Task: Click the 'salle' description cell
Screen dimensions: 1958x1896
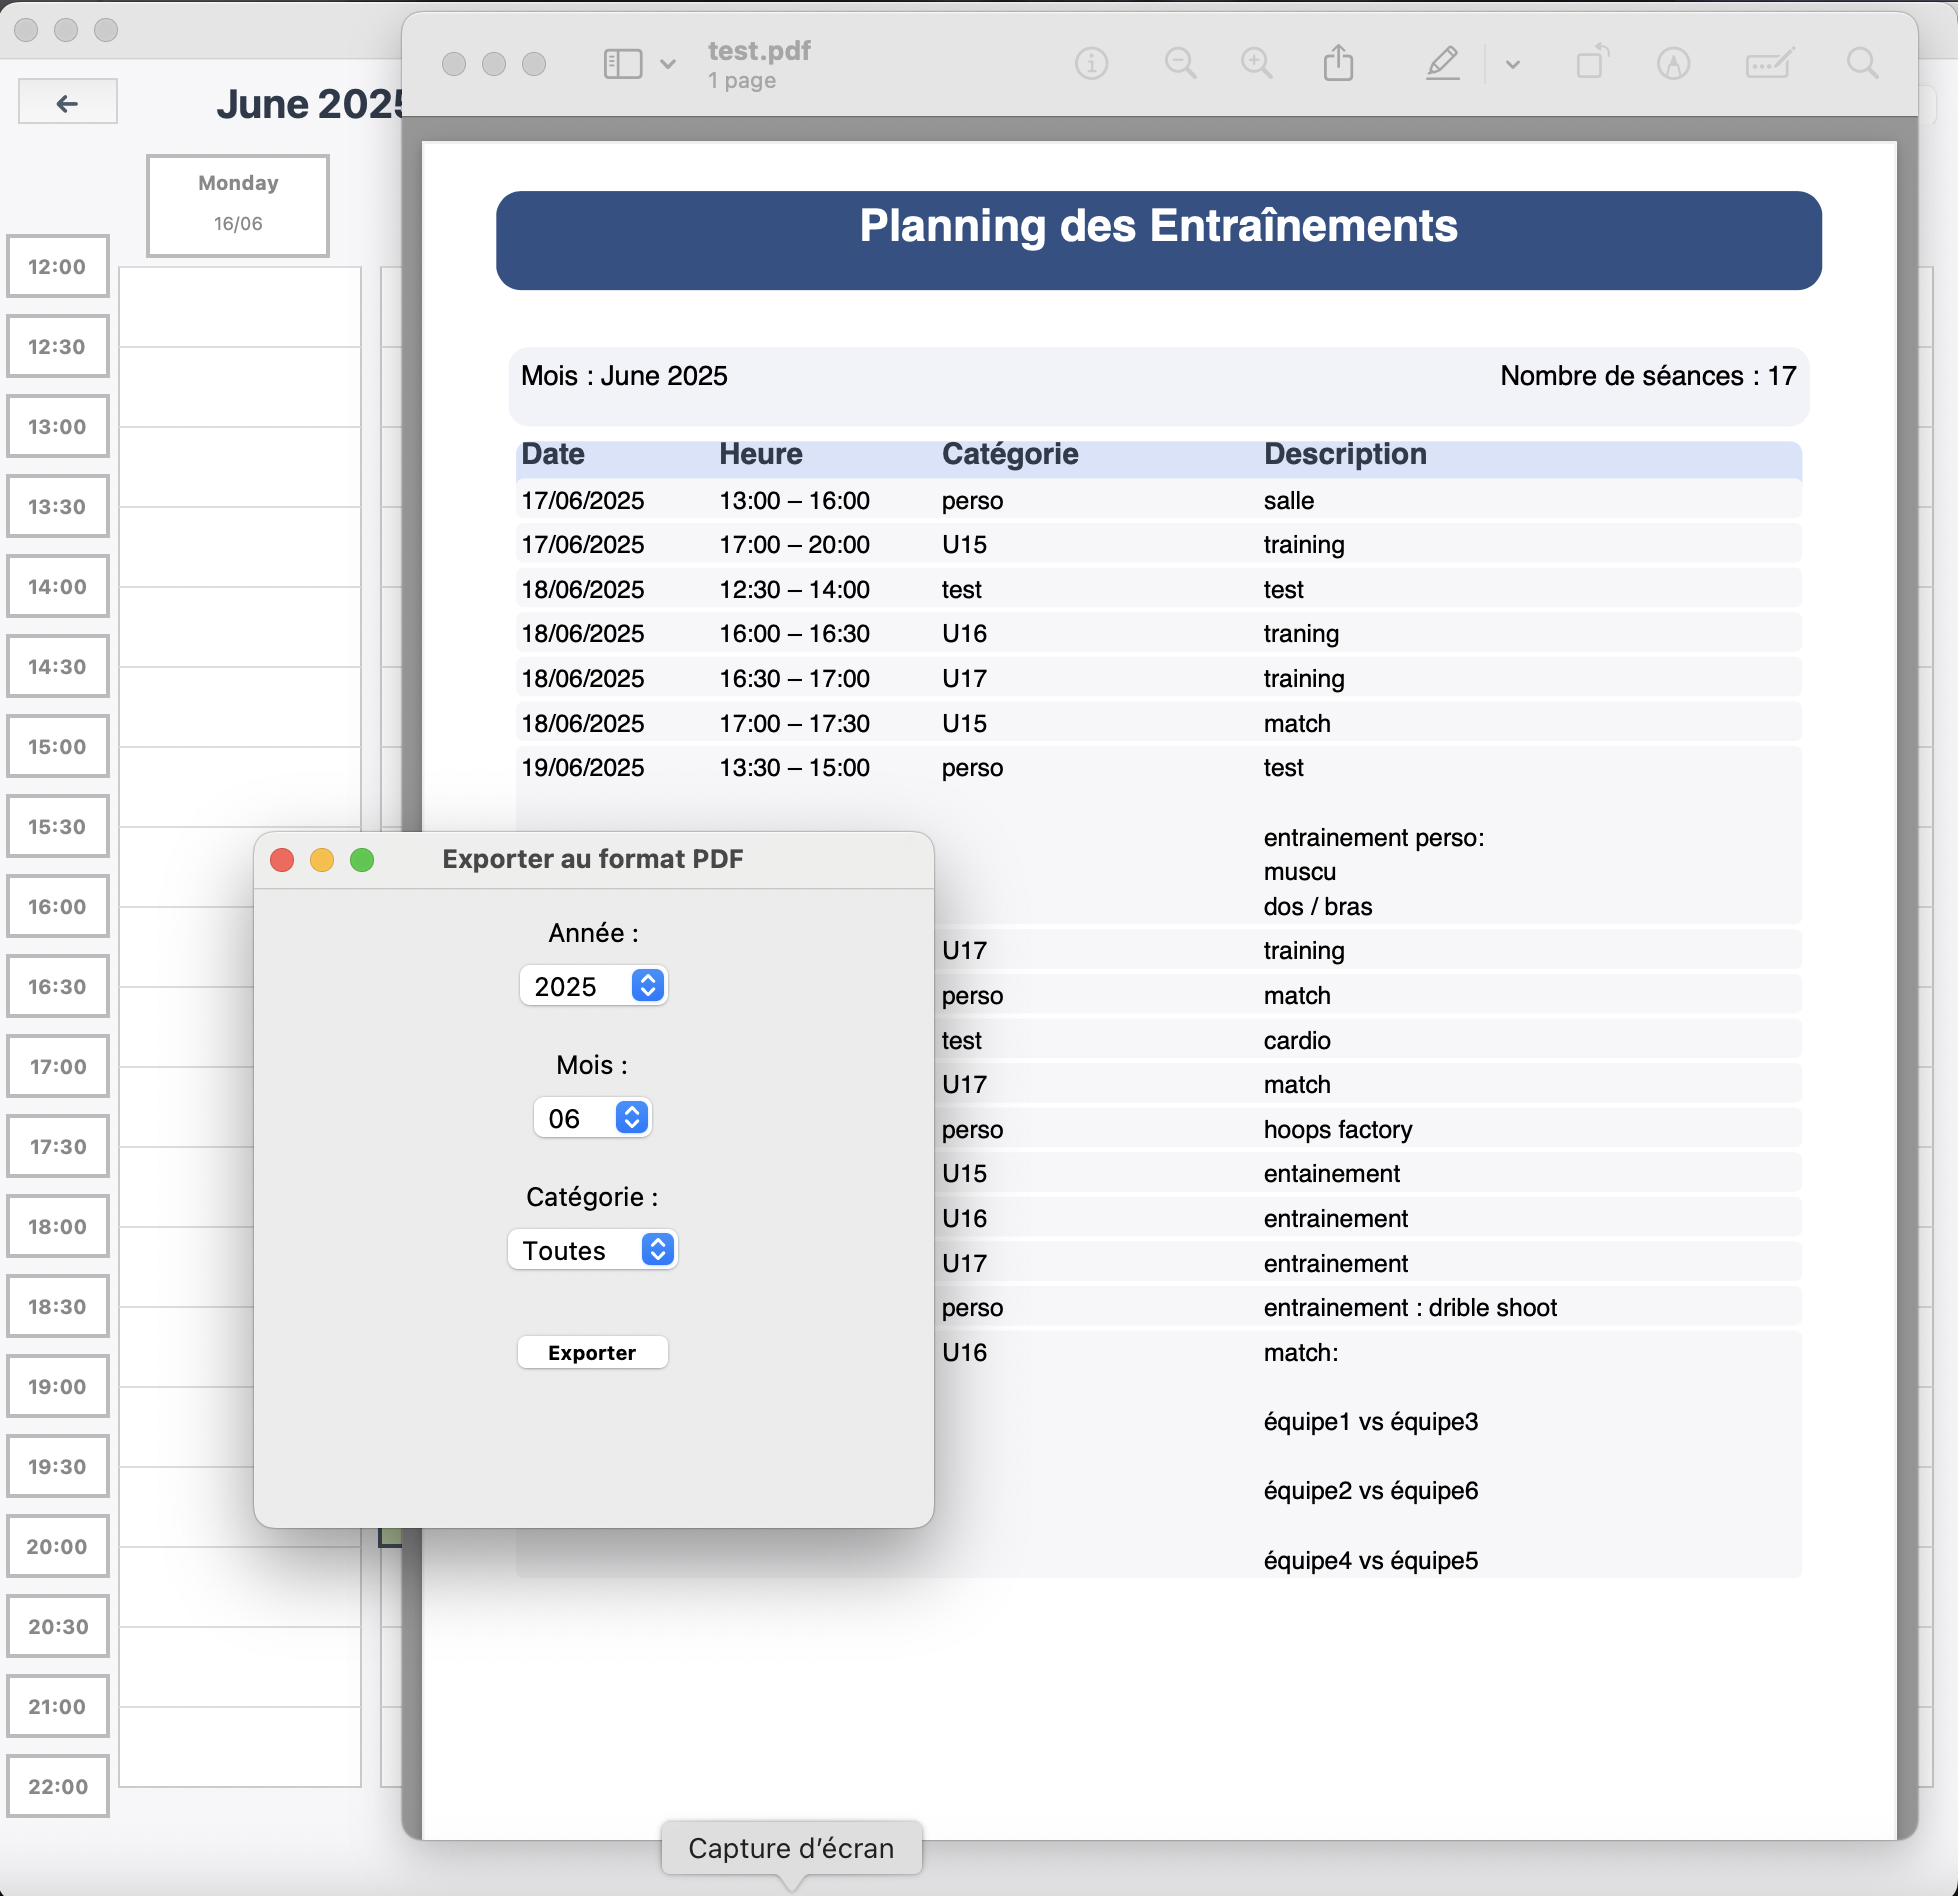Action: 1289,500
